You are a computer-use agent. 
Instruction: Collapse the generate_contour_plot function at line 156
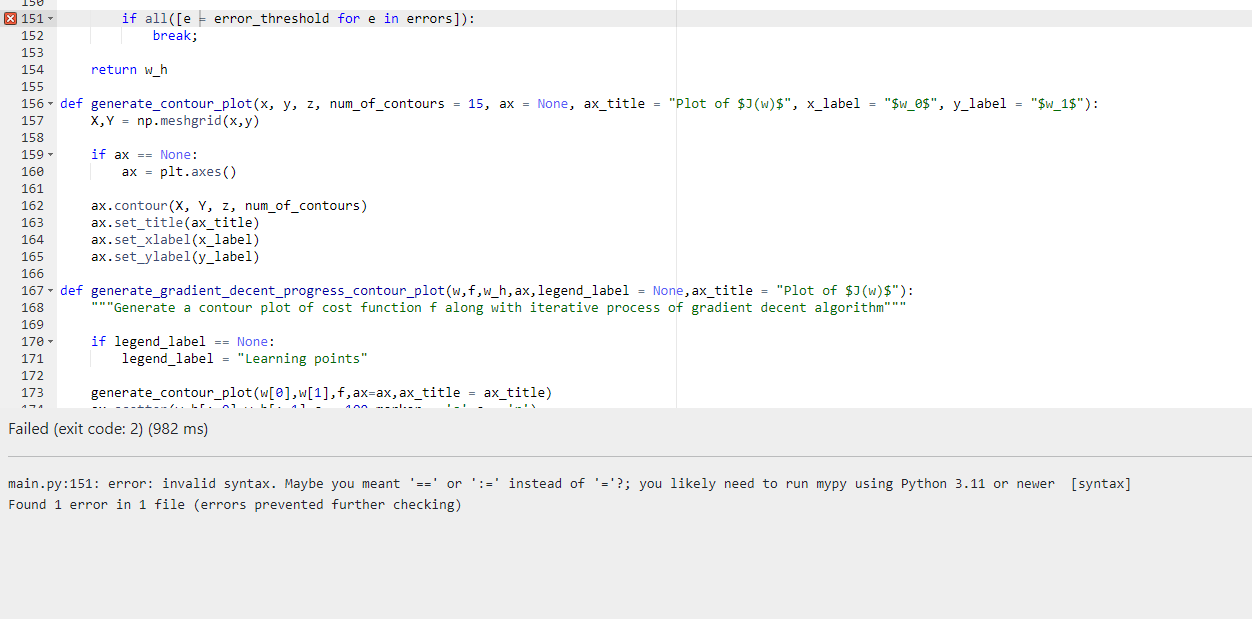51,104
